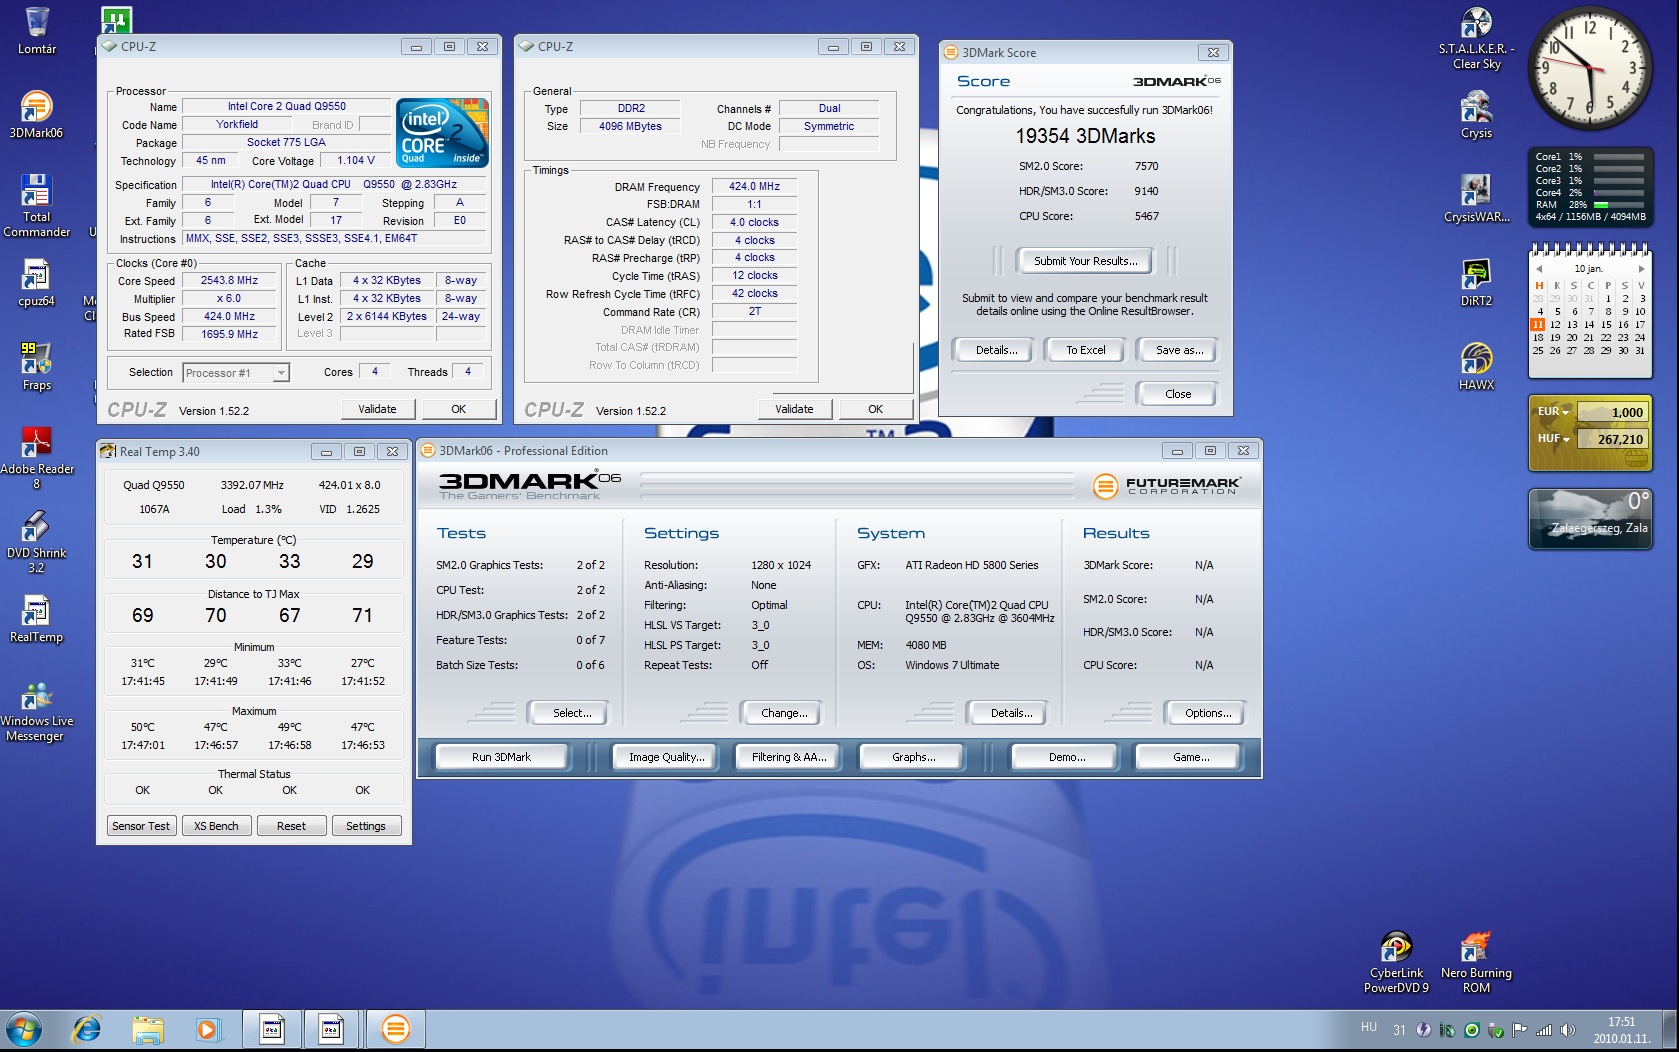Open Nero Burning ROM shortcut
Viewport: 1679px width, 1052px height.
point(1476,962)
